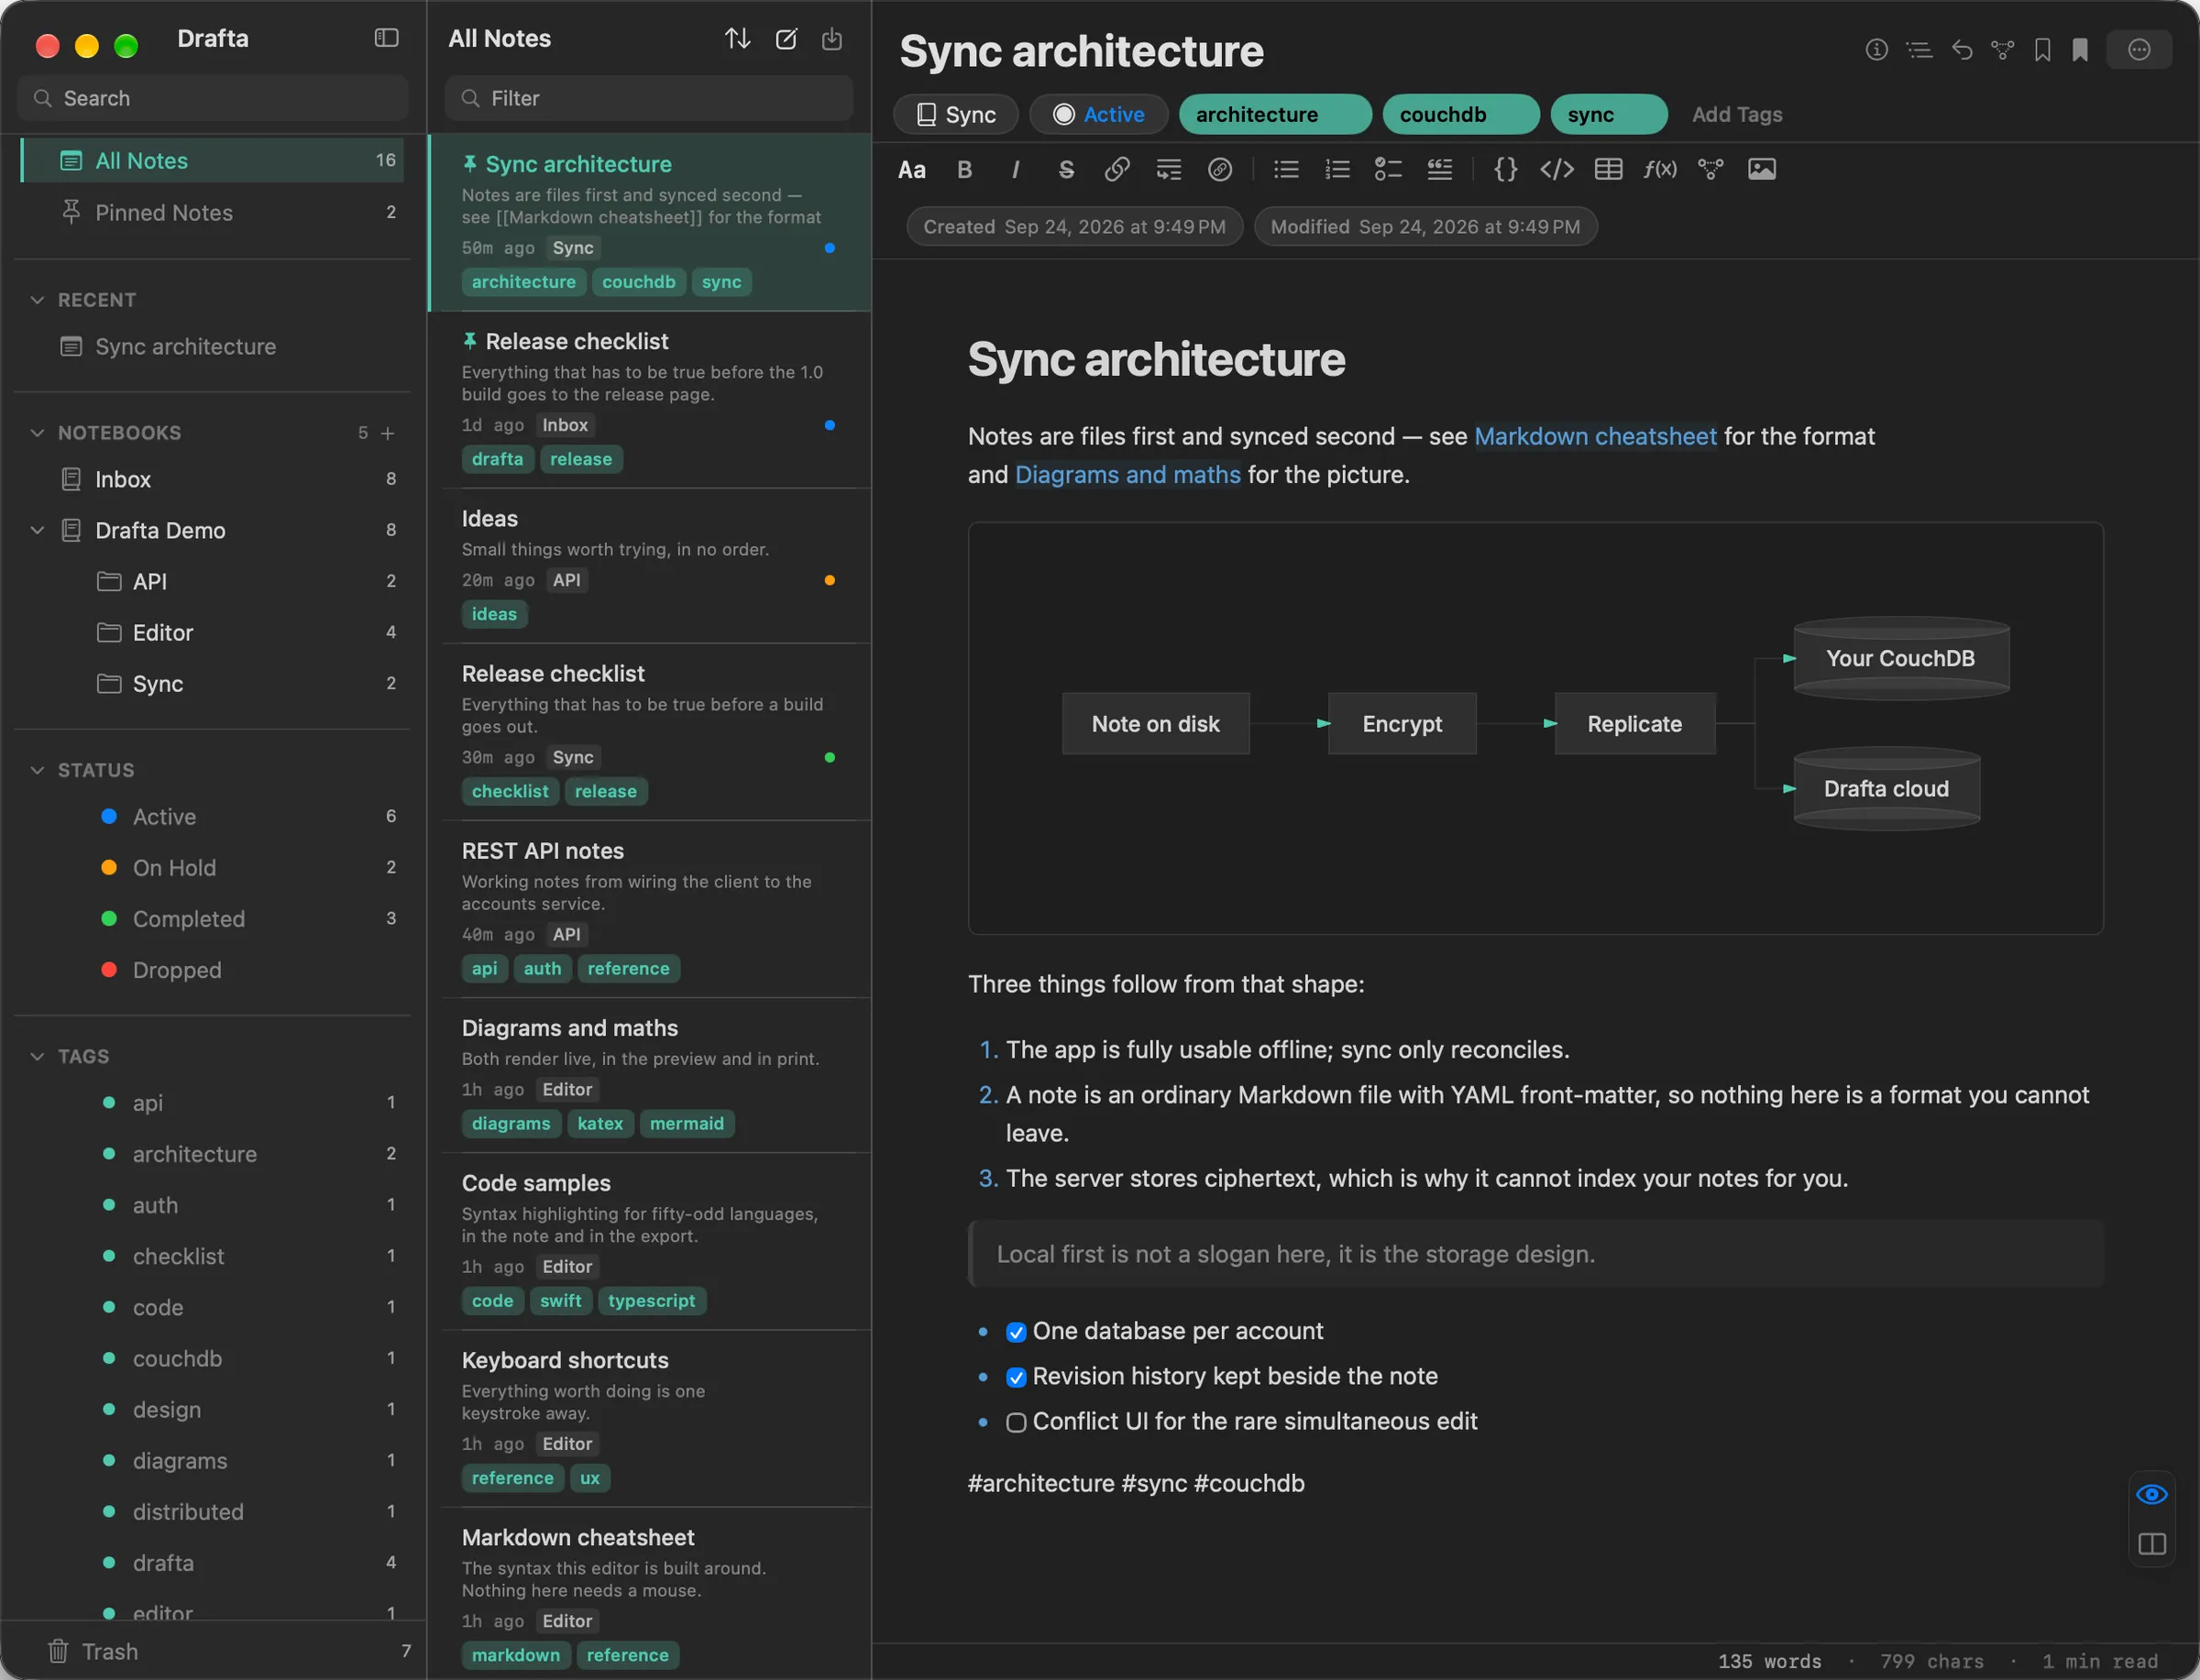
Task: Toggle split view below the eye icon
Action: pyautogui.click(x=2151, y=1544)
